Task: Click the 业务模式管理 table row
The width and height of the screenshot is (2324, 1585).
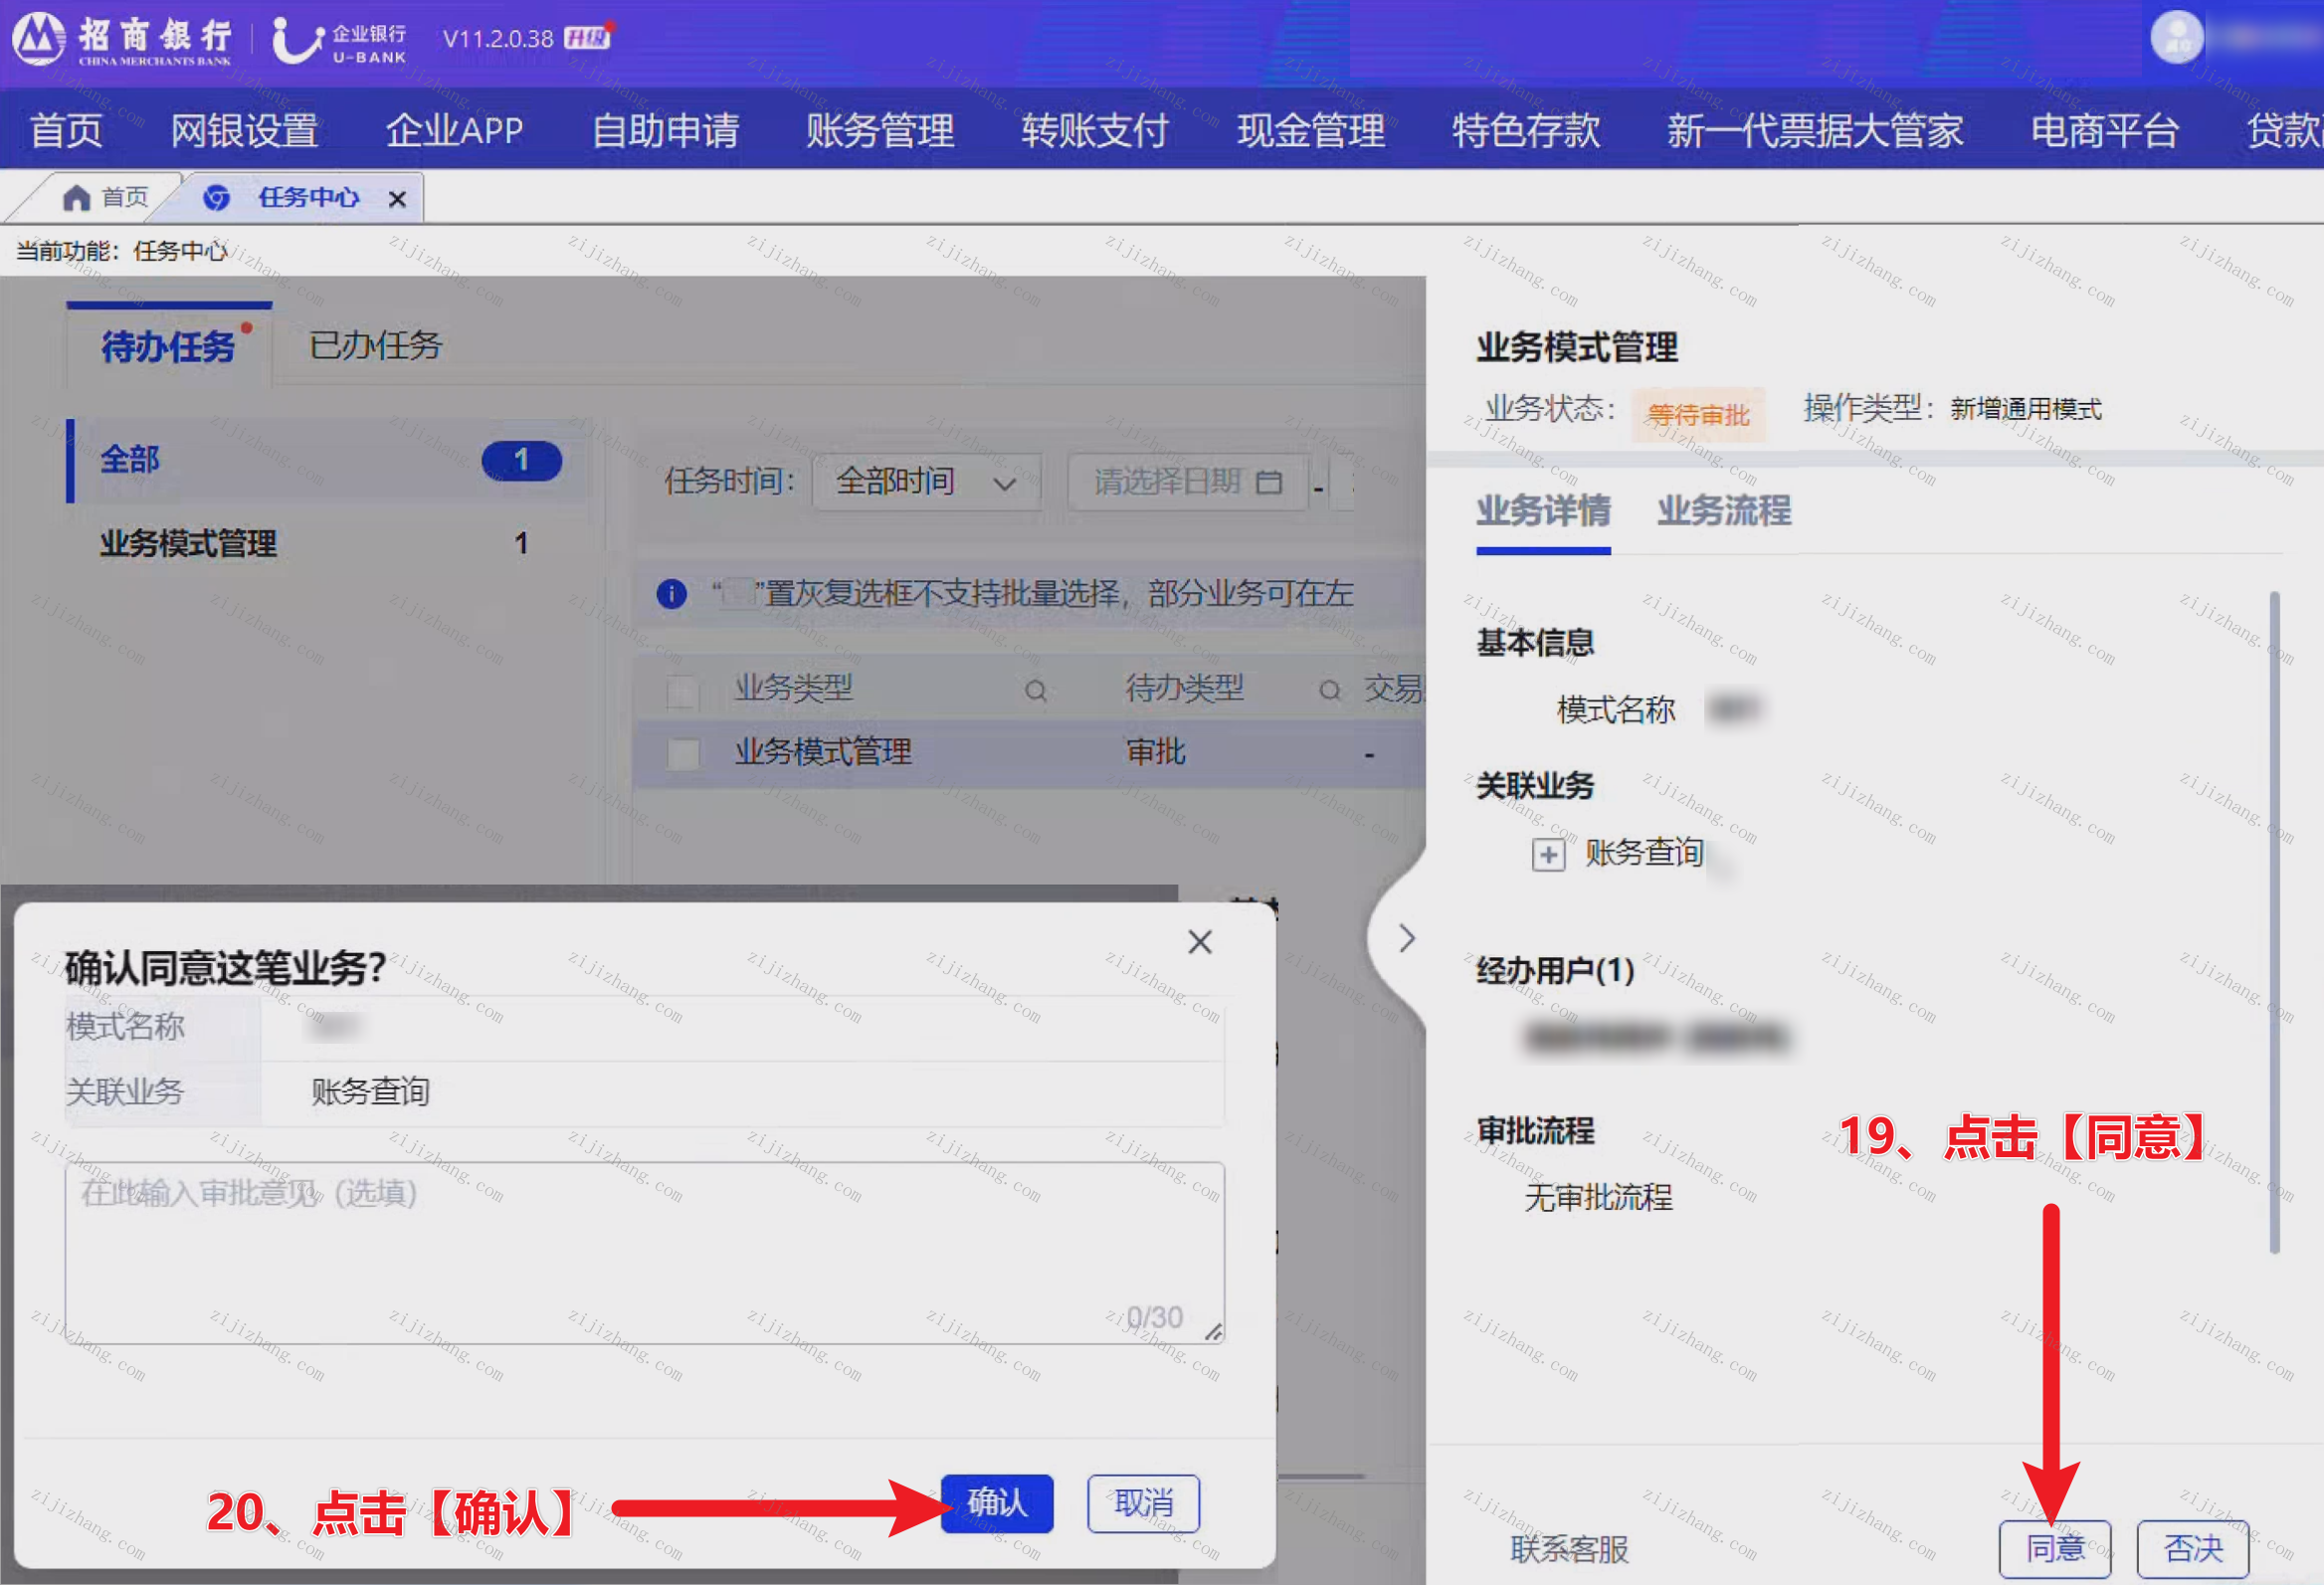Action: point(1029,754)
